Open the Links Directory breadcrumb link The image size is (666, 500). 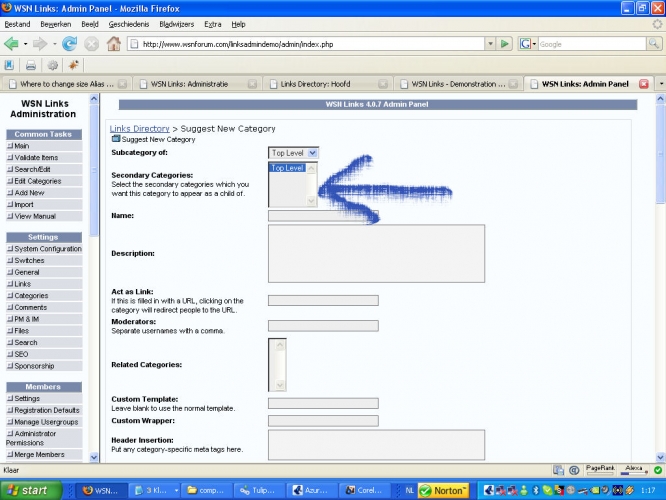[139, 129]
